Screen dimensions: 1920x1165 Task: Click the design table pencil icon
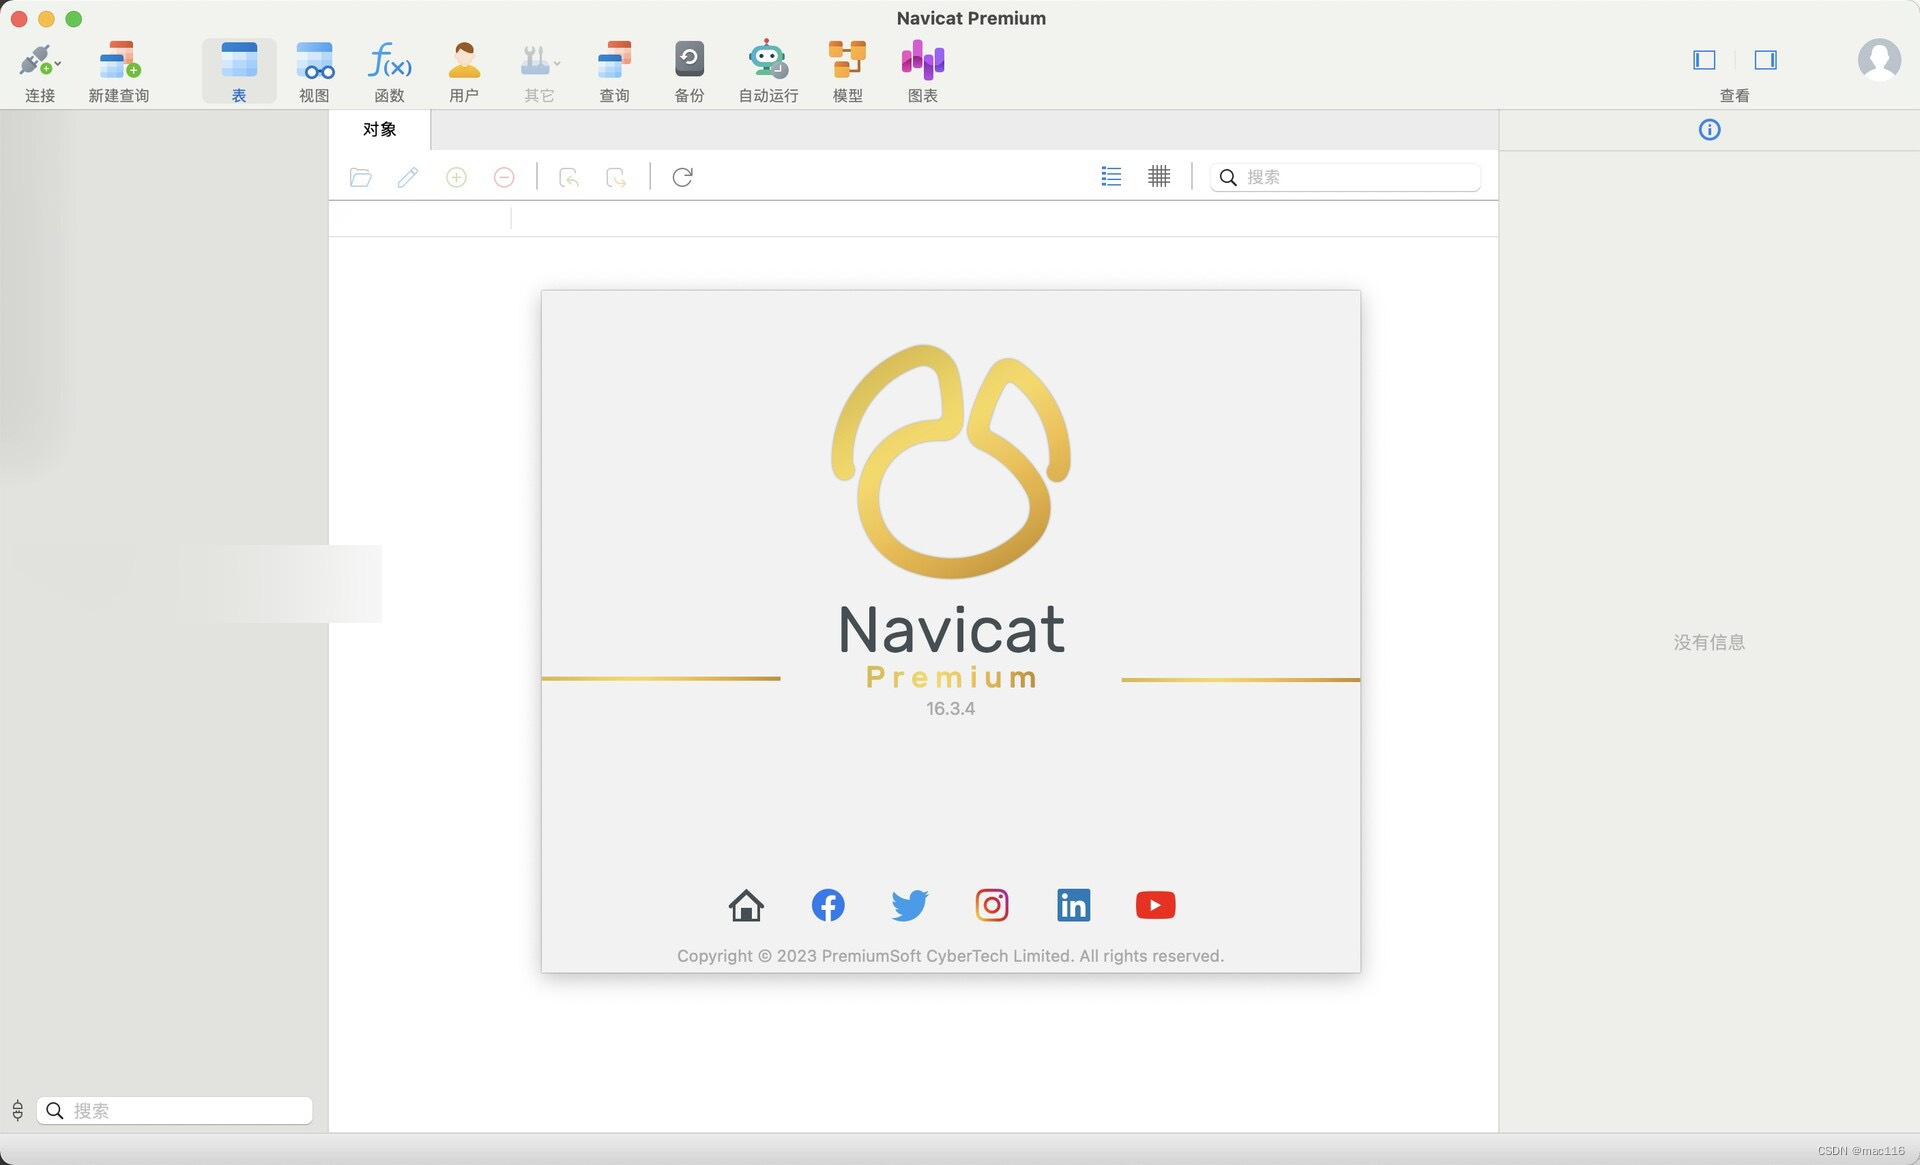pyautogui.click(x=408, y=177)
